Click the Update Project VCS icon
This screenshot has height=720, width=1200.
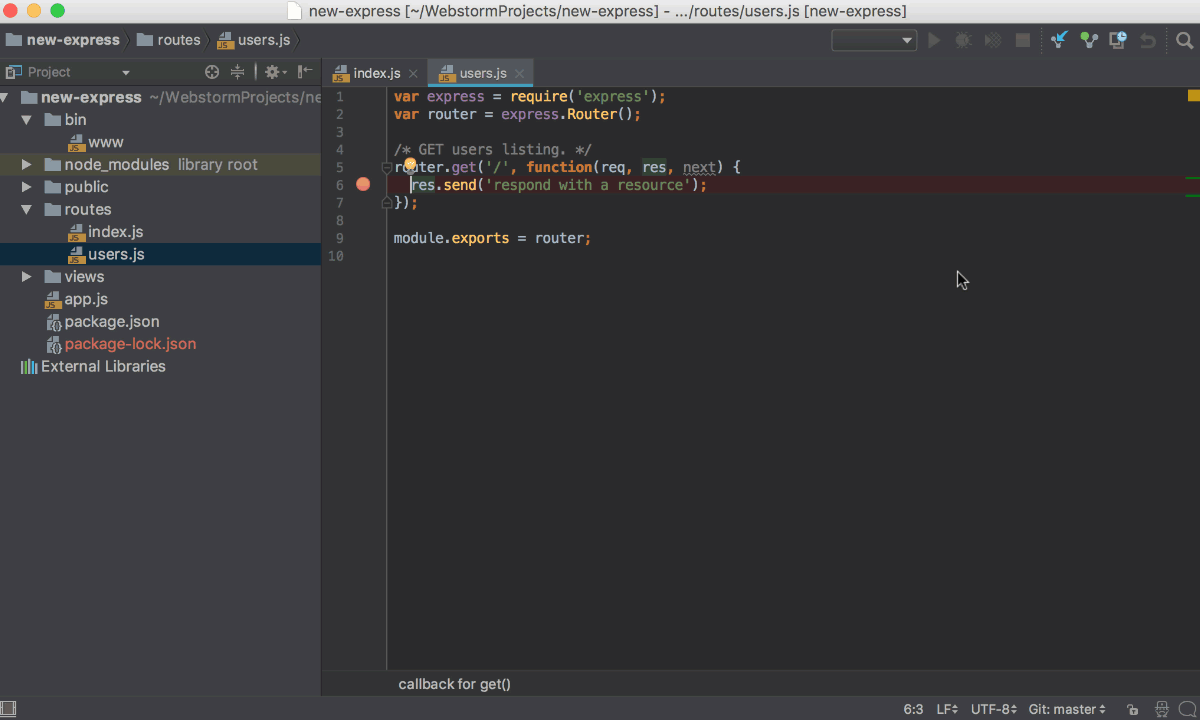click(1059, 41)
